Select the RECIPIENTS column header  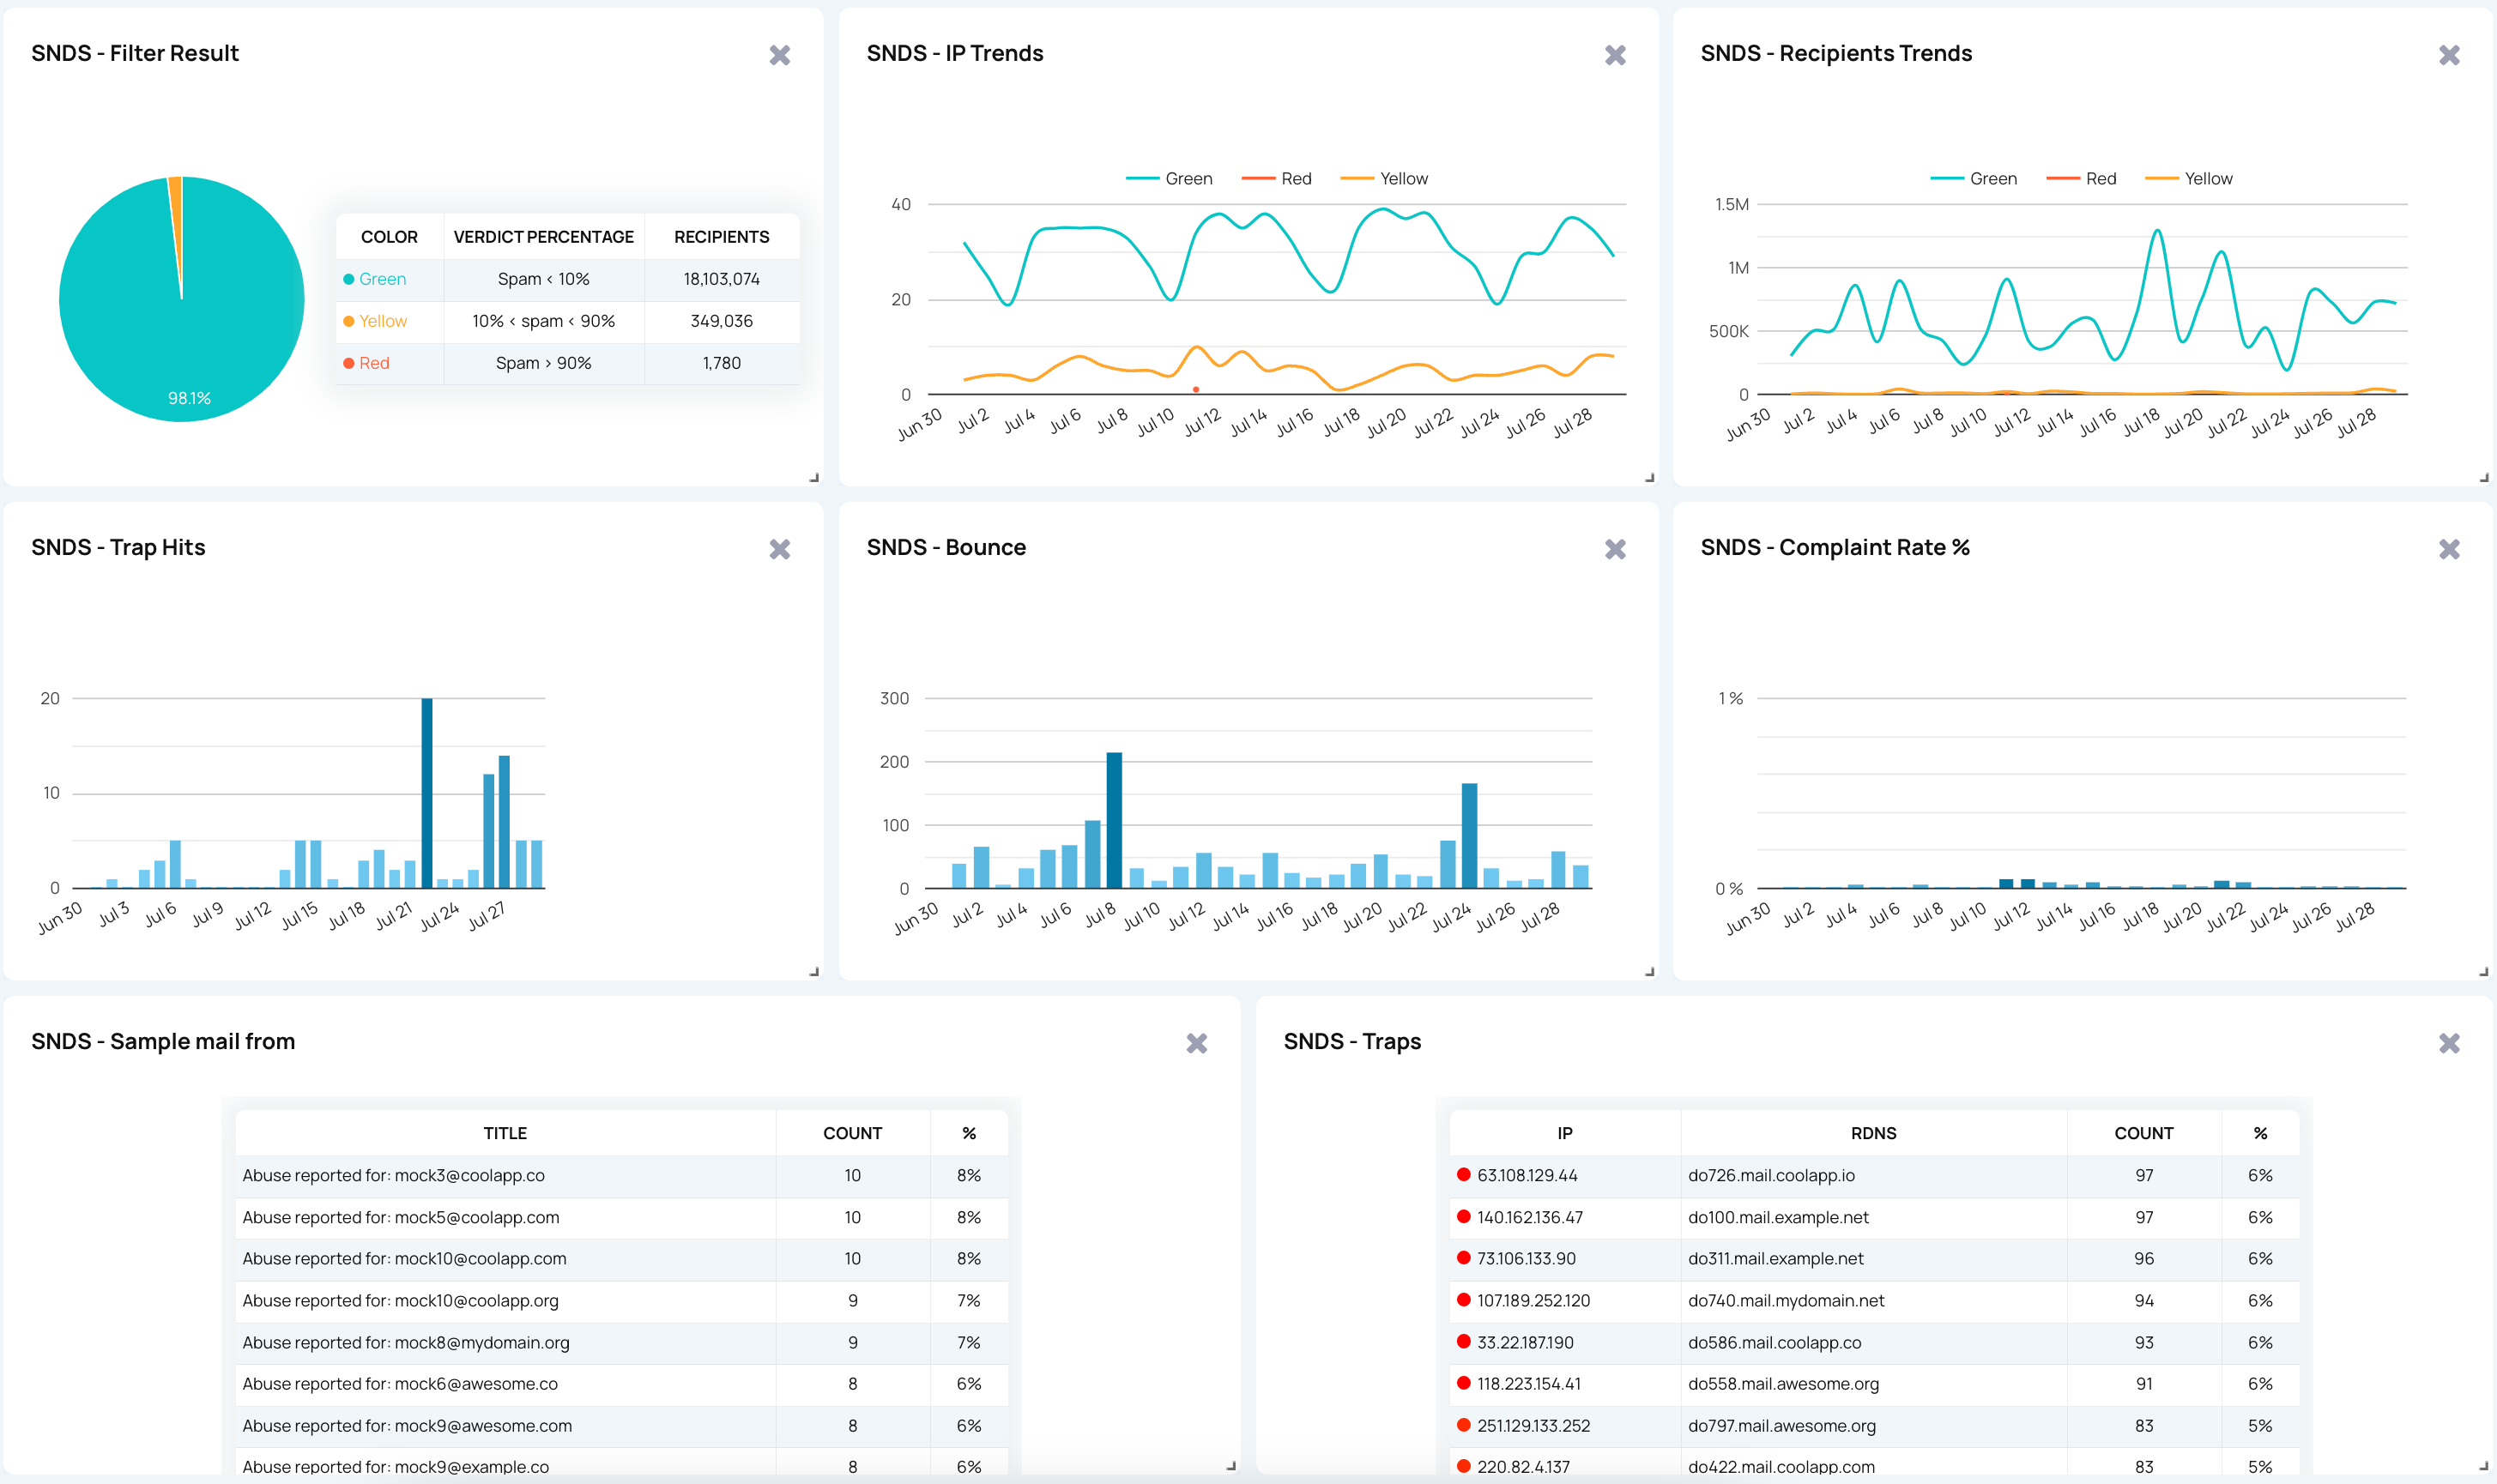[x=722, y=237]
